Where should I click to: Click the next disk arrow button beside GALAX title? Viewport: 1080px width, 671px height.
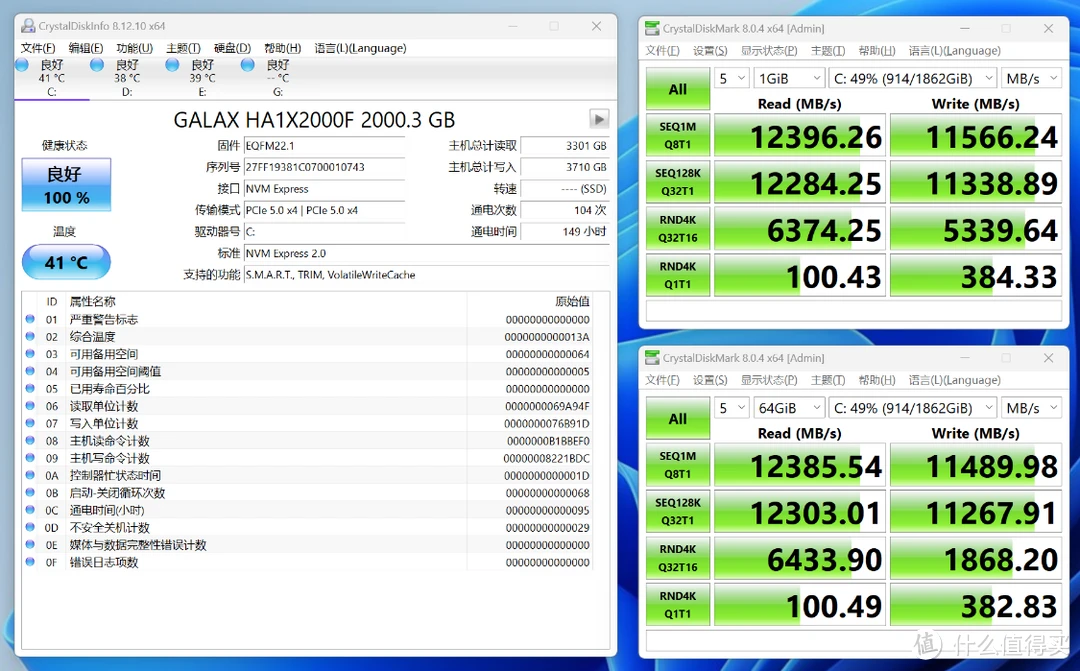click(599, 119)
